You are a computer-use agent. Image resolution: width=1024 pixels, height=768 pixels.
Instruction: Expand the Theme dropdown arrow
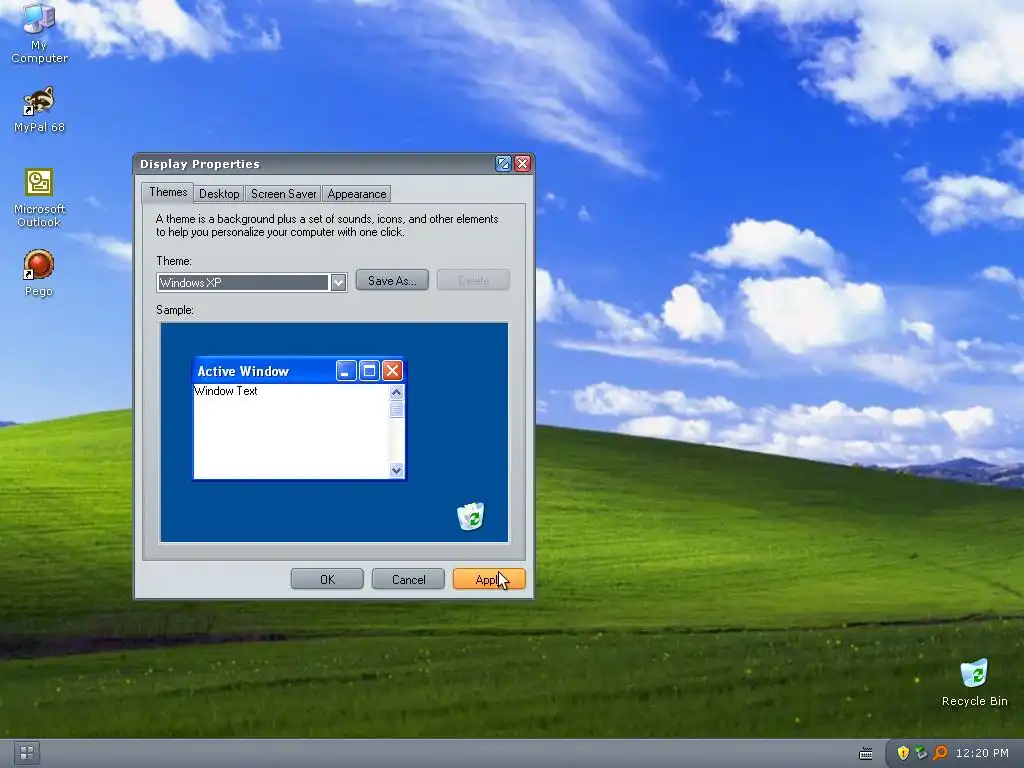(338, 283)
